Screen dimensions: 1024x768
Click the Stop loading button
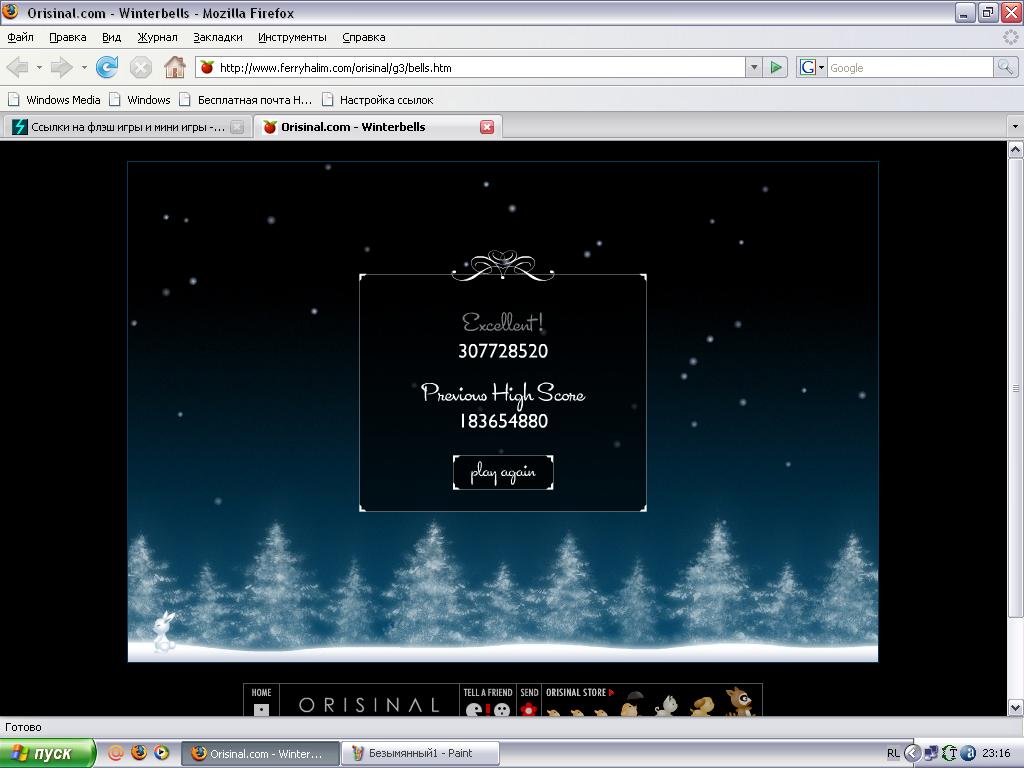(x=140, y=67)
